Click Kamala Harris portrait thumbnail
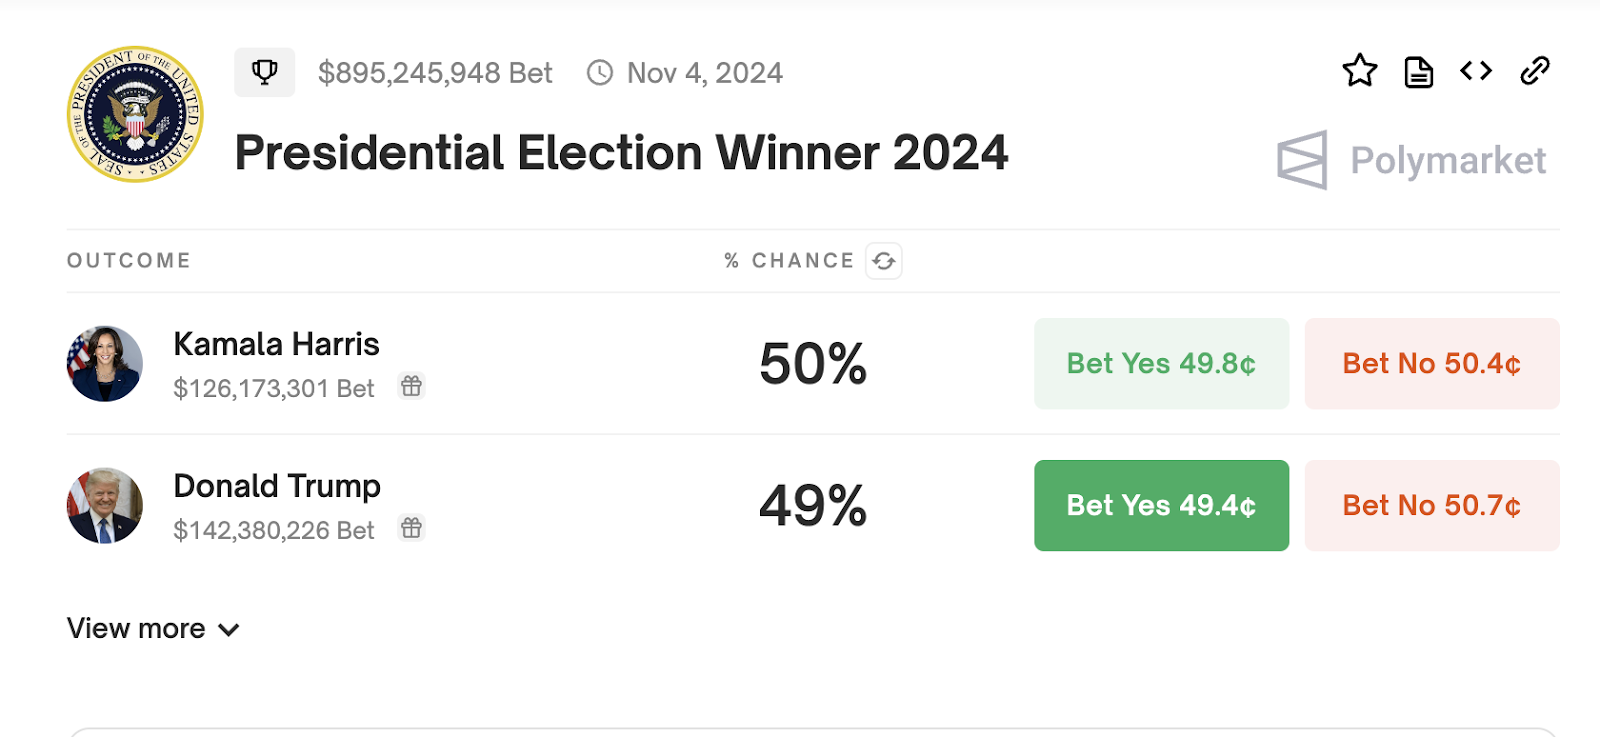The height and width of the screenshot is (737, 1600). (105, 364)
